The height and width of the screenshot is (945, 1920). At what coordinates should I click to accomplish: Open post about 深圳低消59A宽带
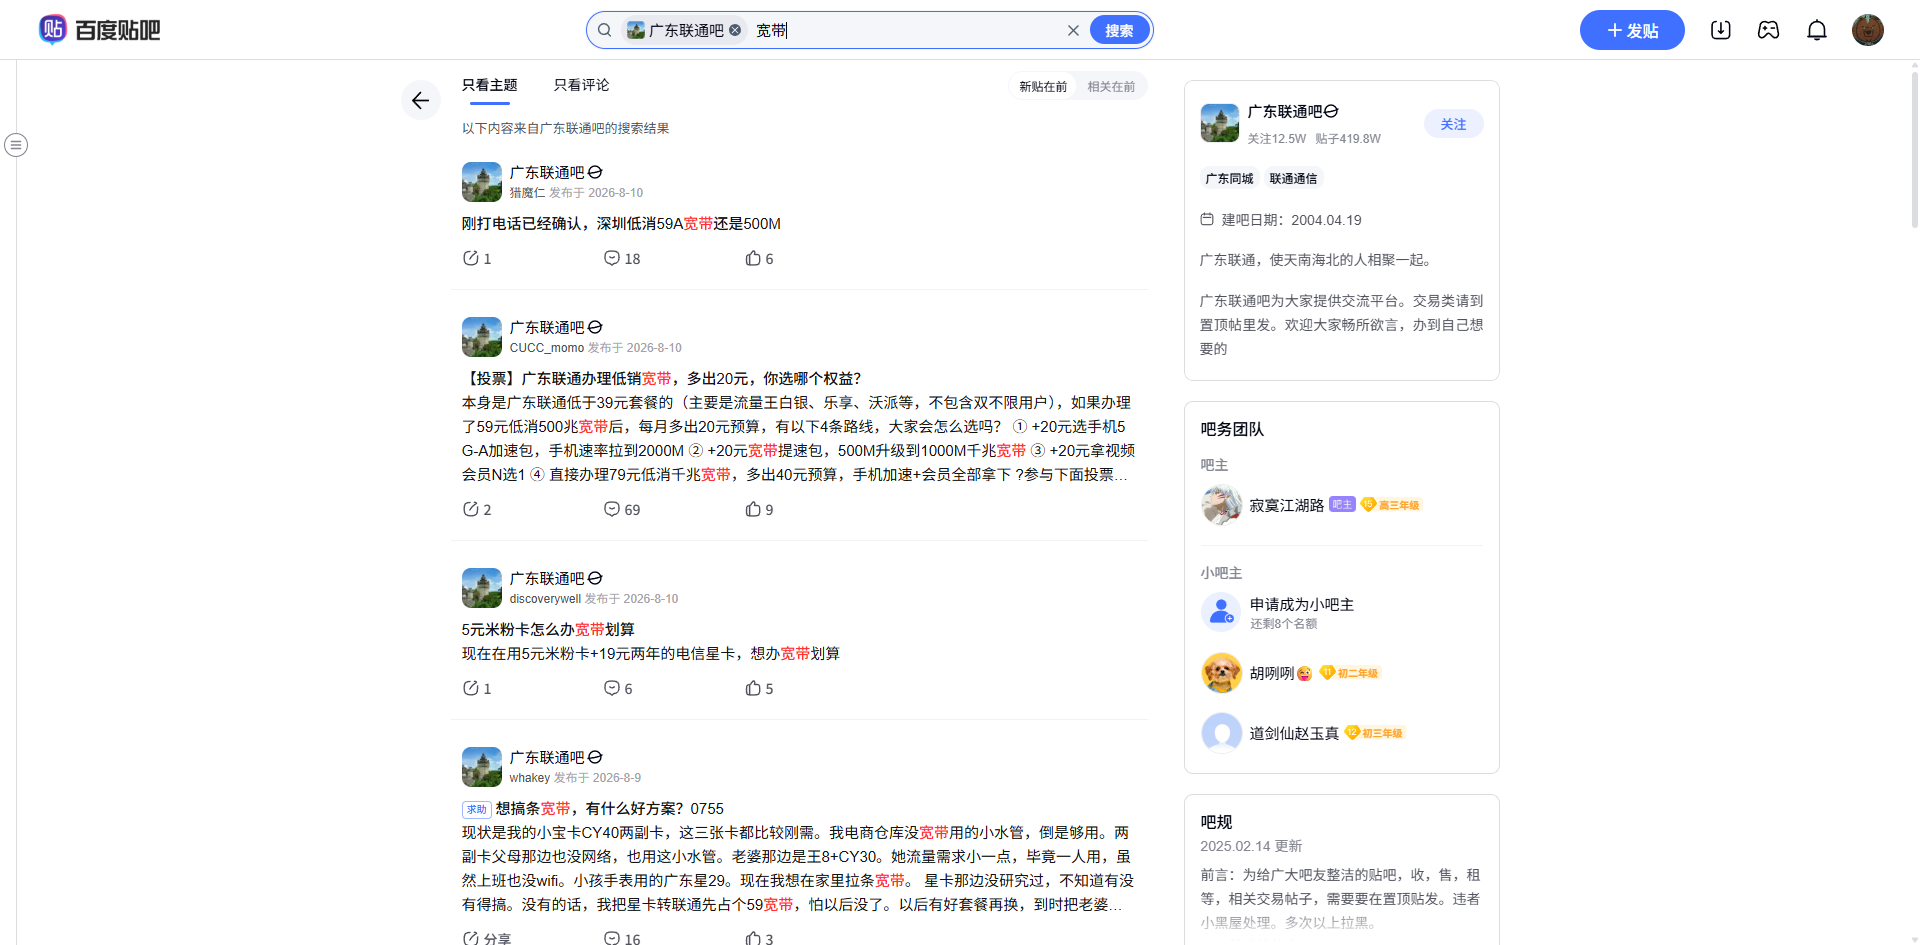pyautogui.click(x=621, y=224)
